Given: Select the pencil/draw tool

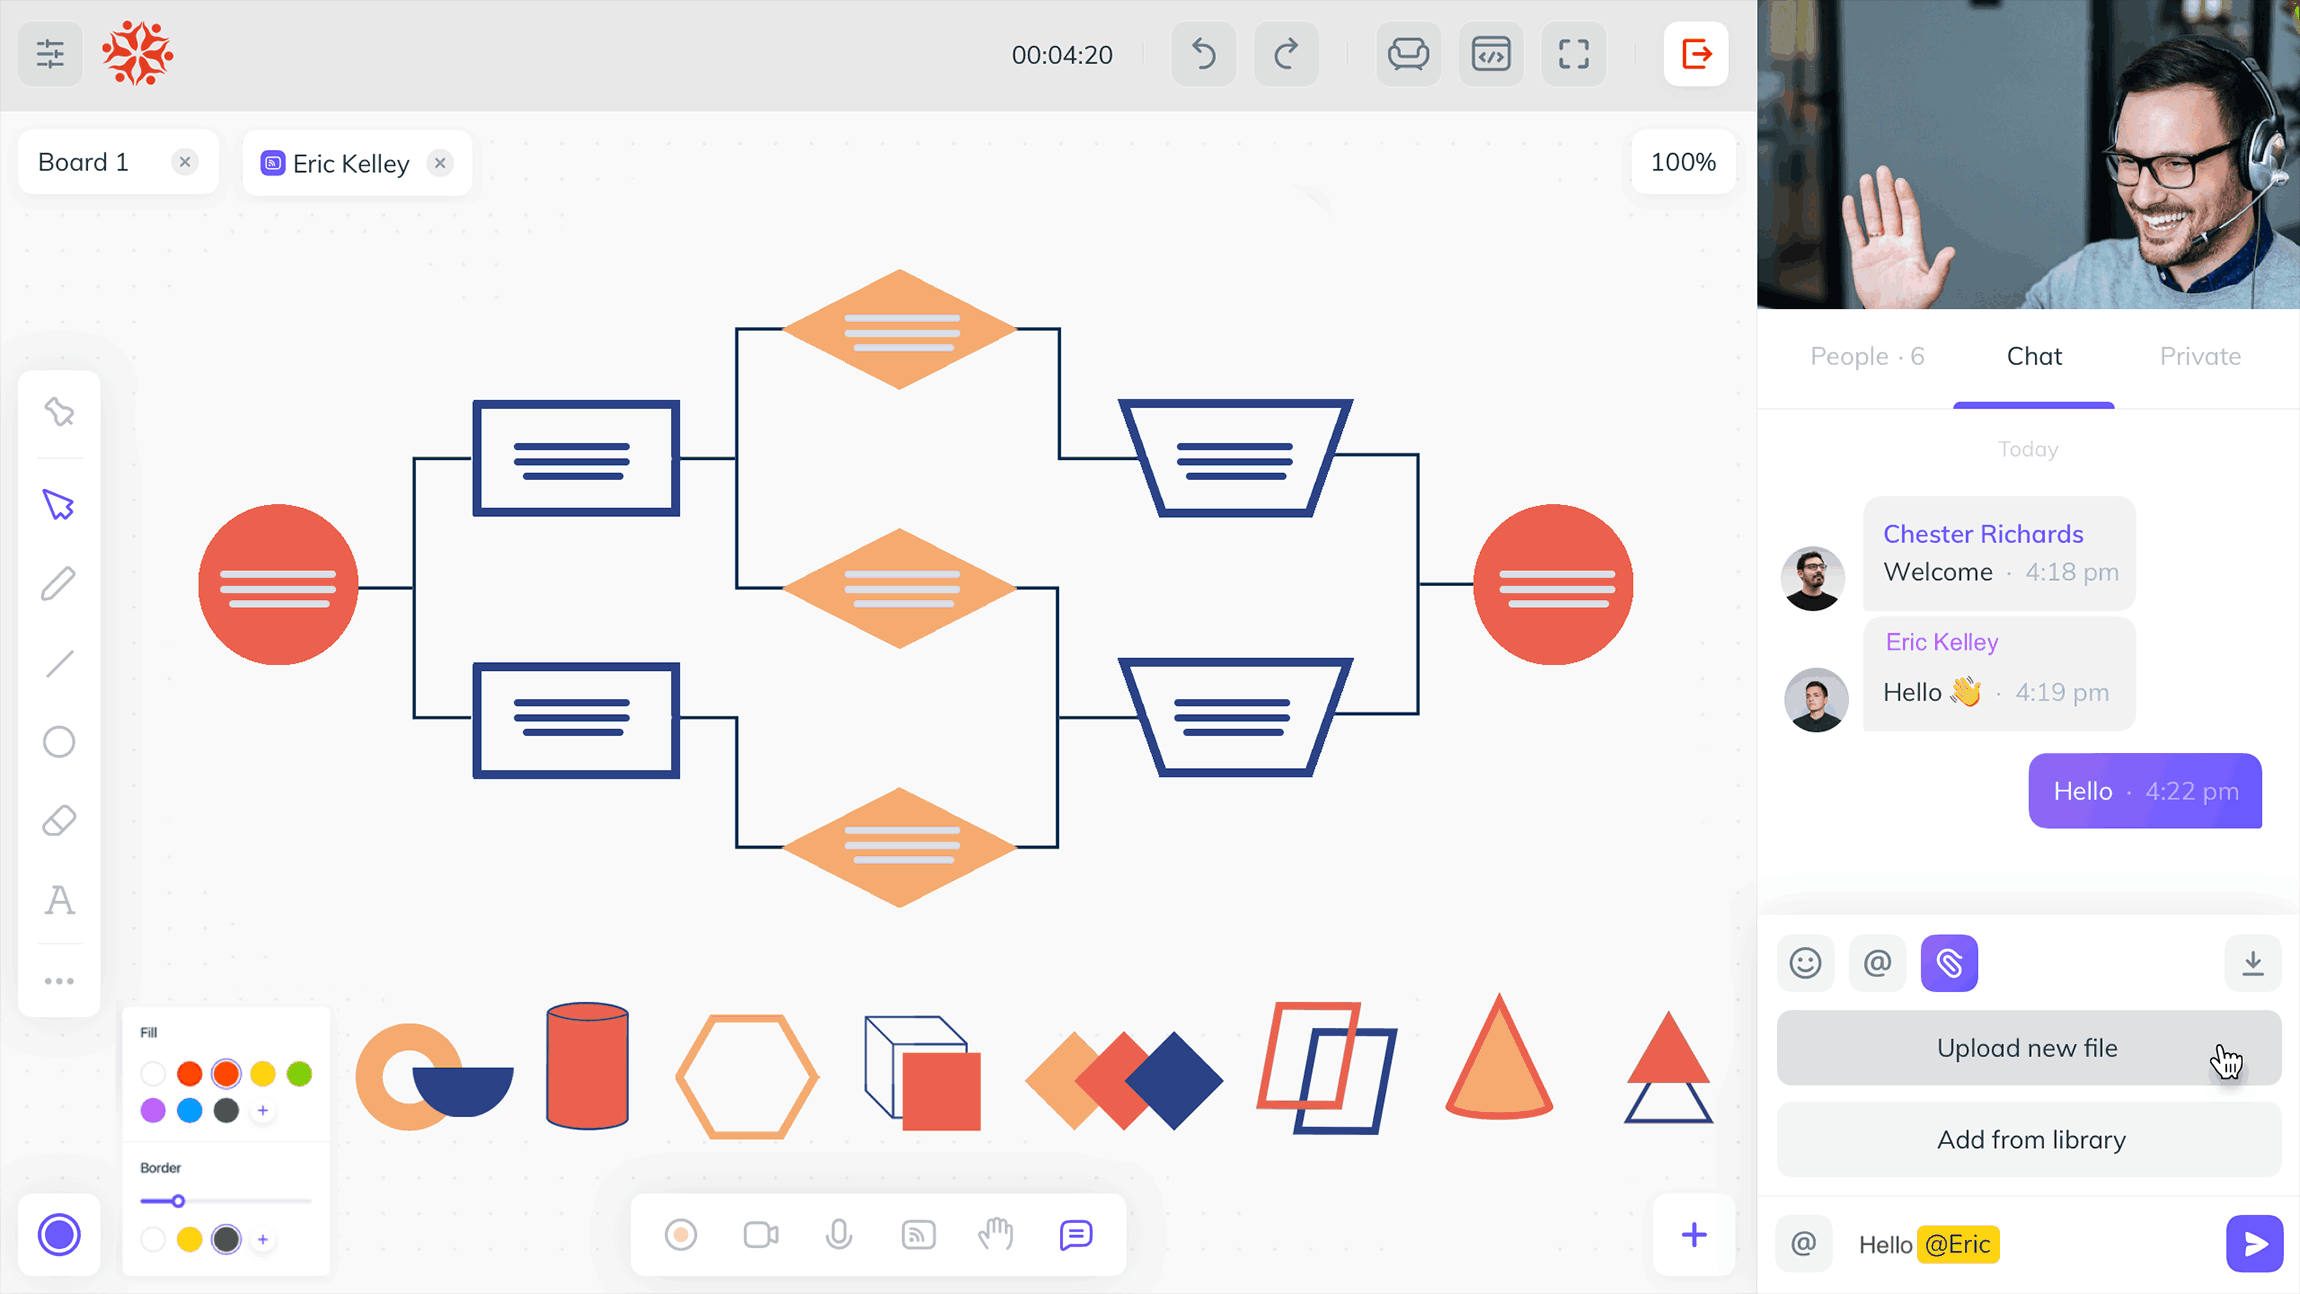Looking at the screenshot, I should [x=60, y=585].
